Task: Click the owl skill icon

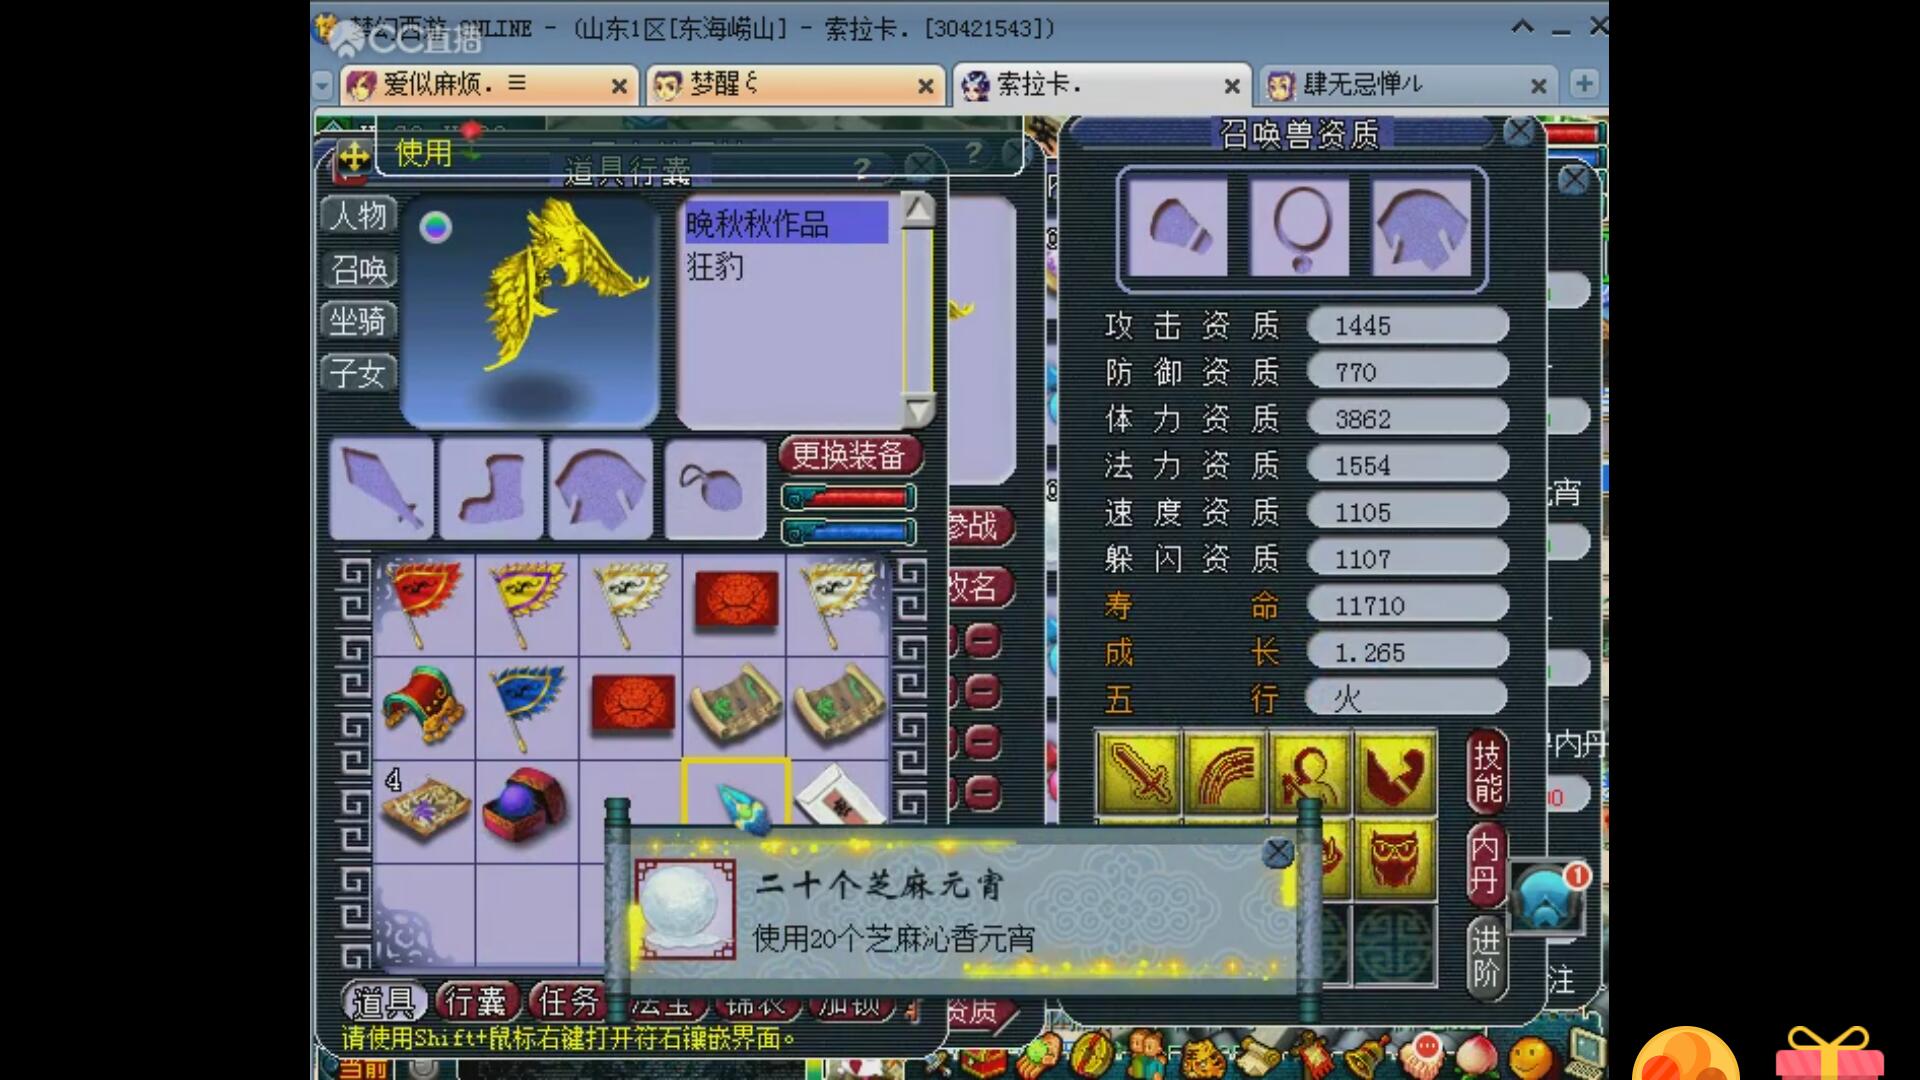Action: point(1395,859)
